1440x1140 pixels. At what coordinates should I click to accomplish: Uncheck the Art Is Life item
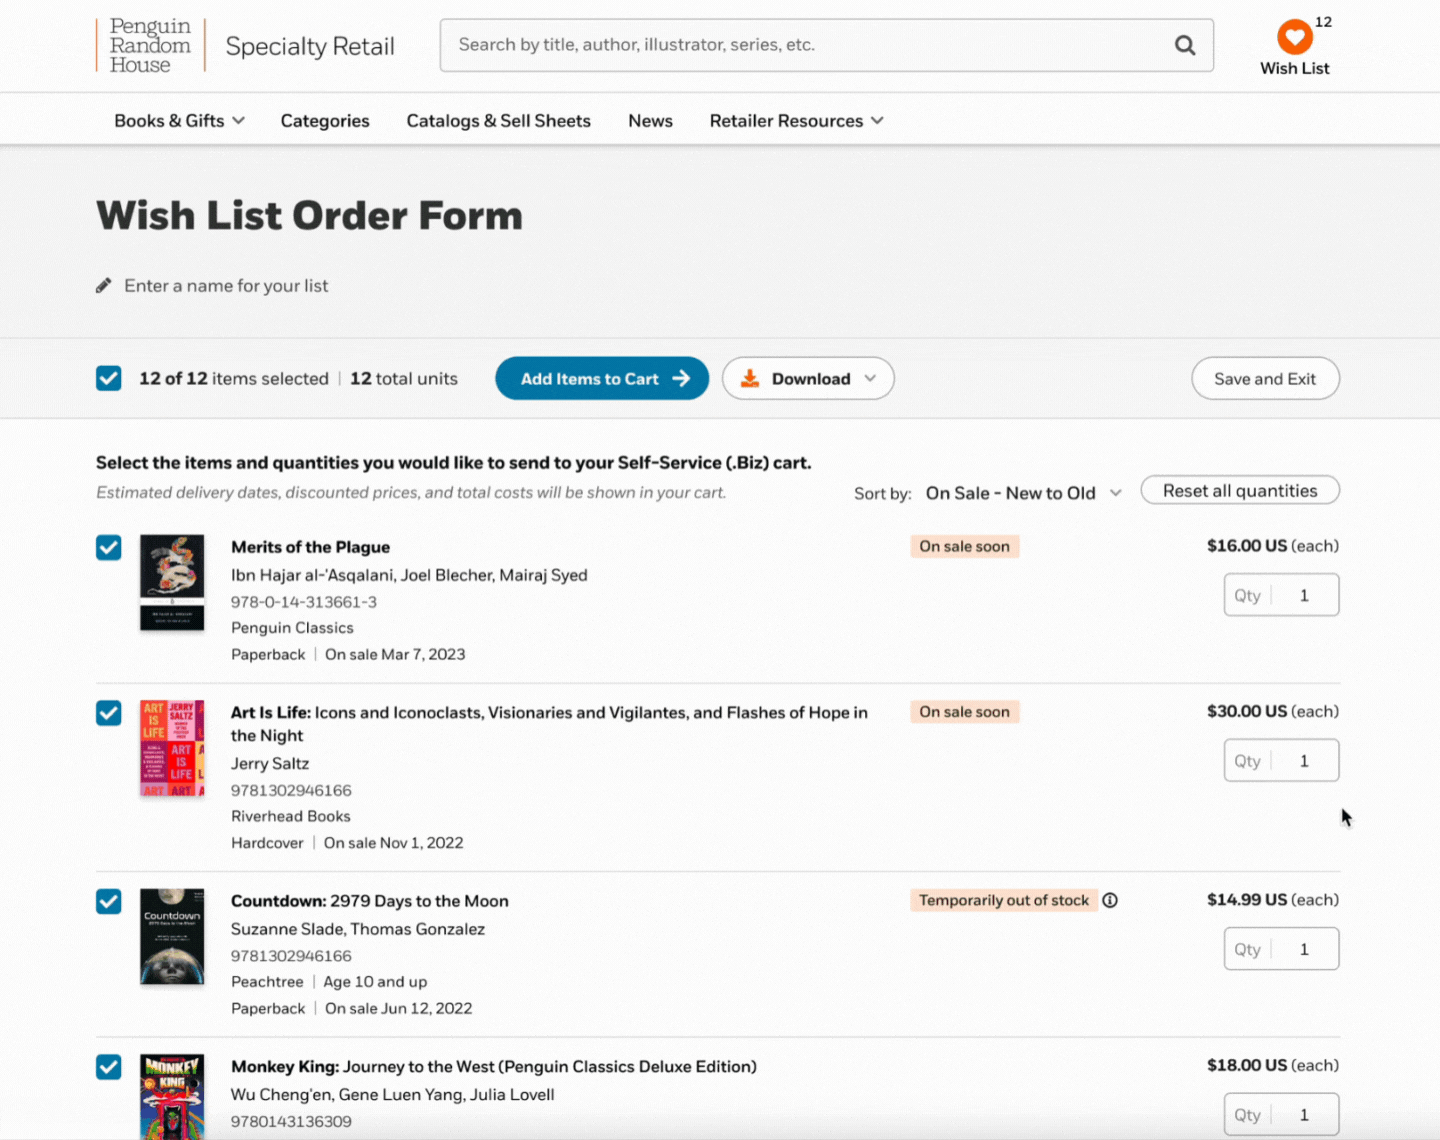click(109, 712)
